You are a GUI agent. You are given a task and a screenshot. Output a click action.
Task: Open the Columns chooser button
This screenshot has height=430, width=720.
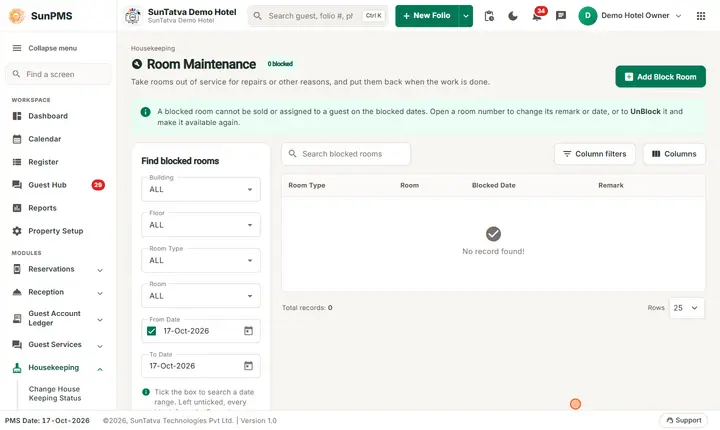(674, 154)
